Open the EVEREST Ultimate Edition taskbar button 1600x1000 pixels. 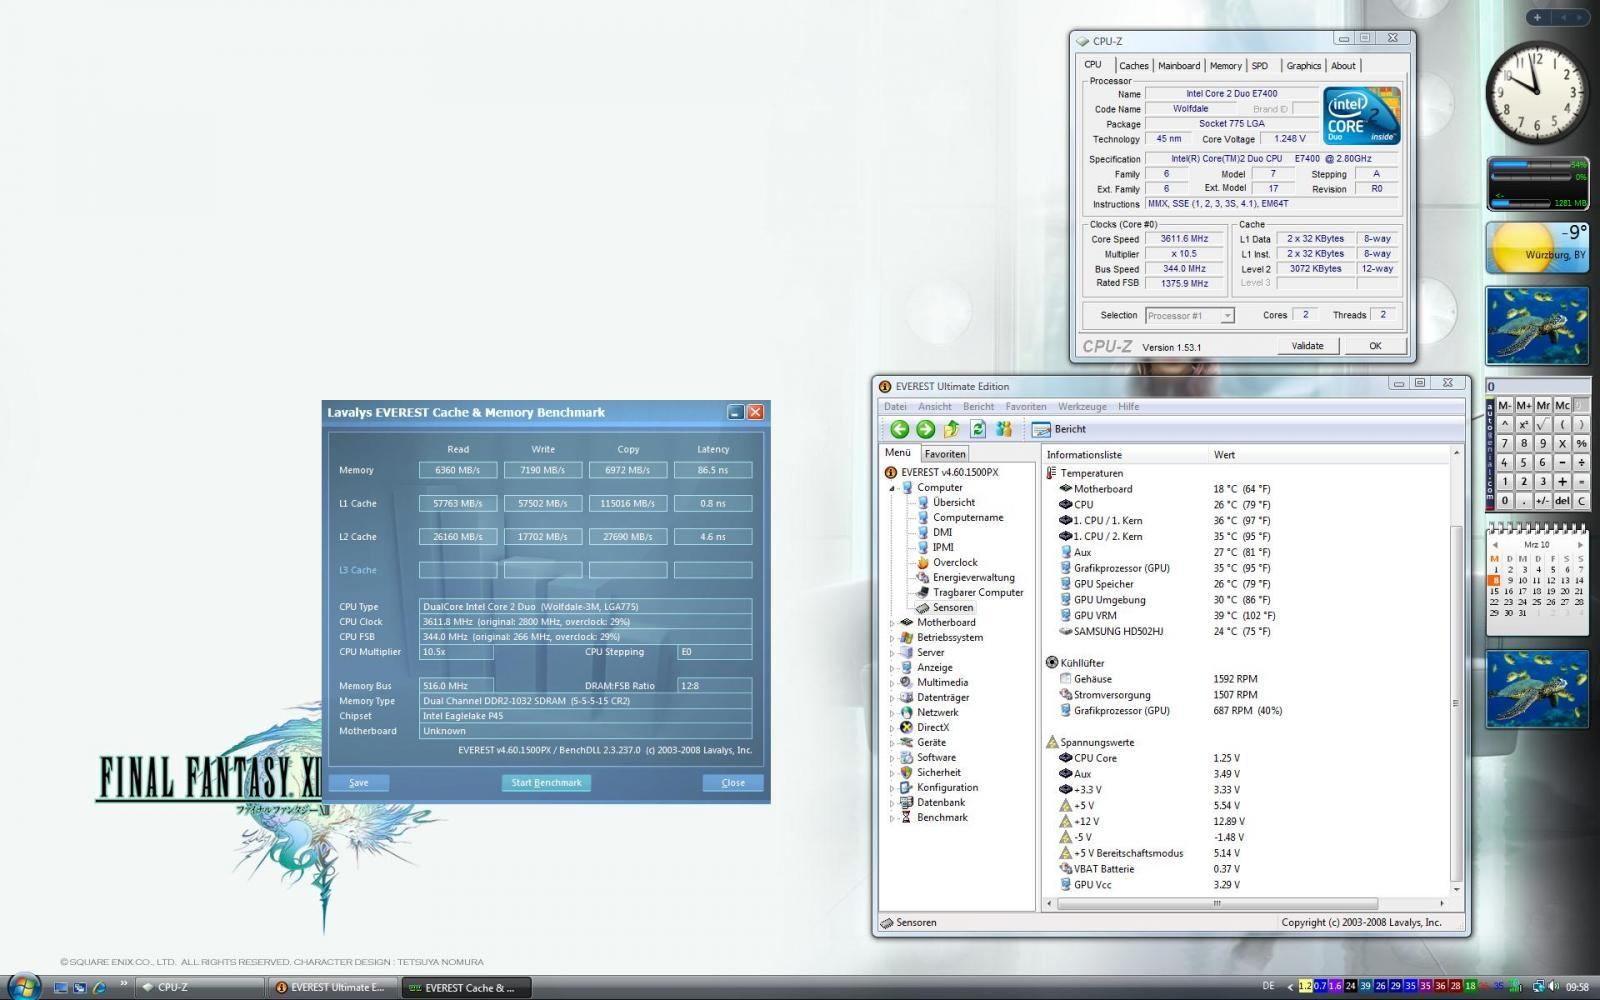tap(333, 987)
